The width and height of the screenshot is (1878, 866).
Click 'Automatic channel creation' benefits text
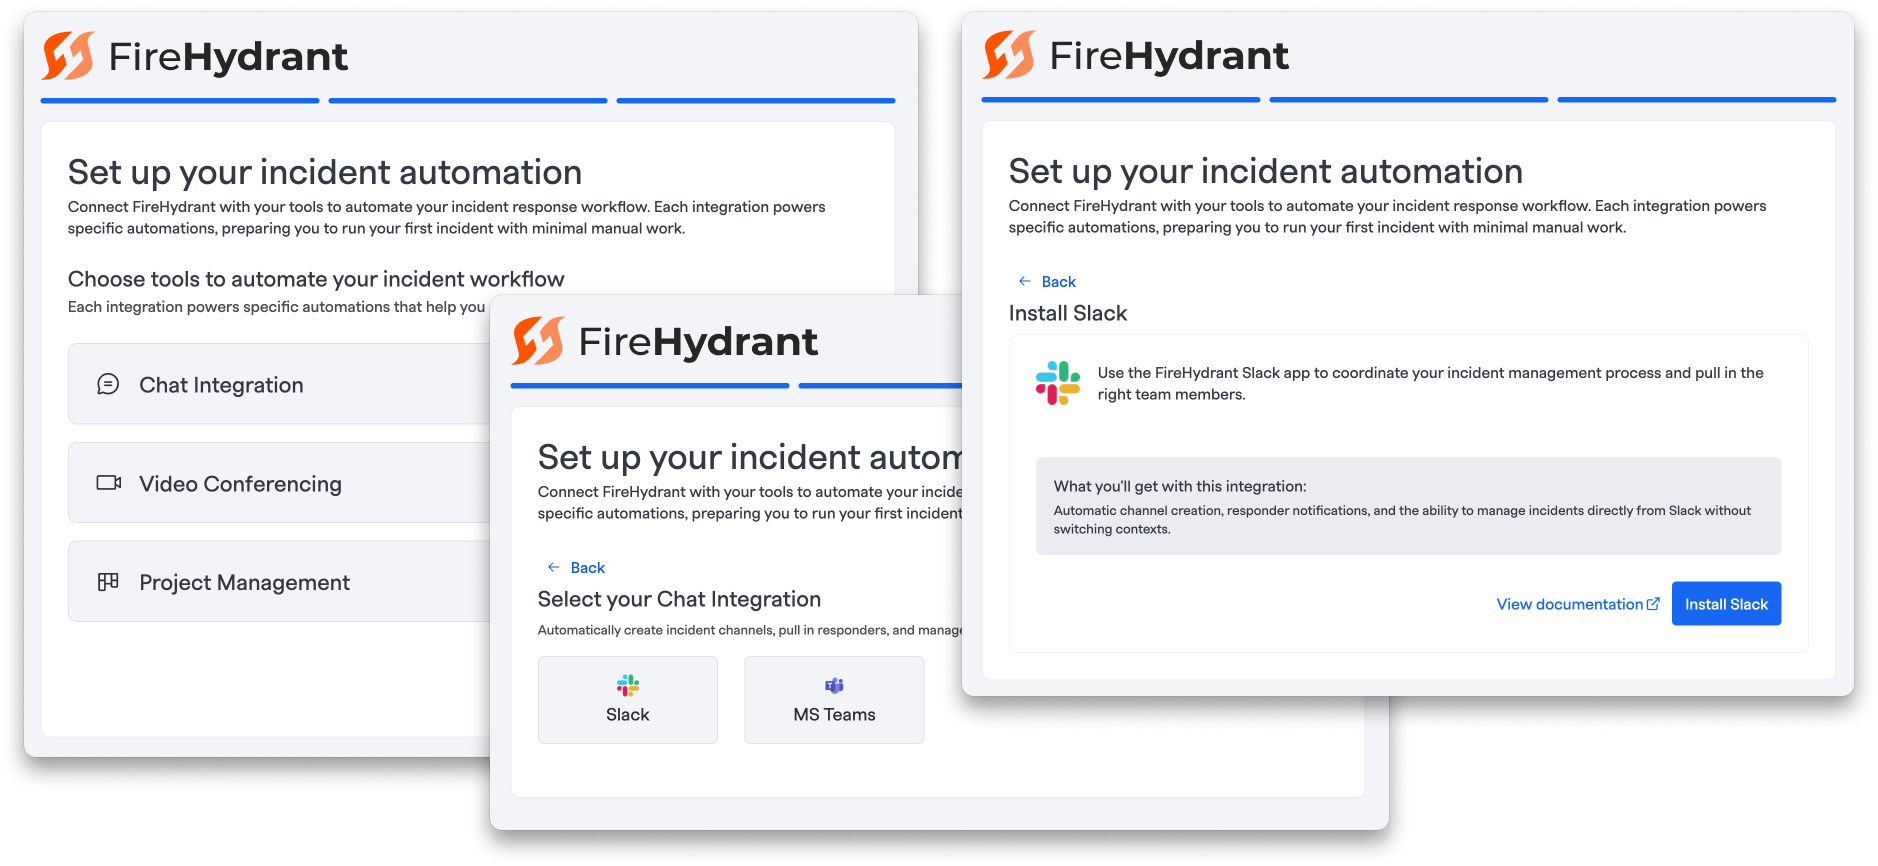pos(1402,520)
